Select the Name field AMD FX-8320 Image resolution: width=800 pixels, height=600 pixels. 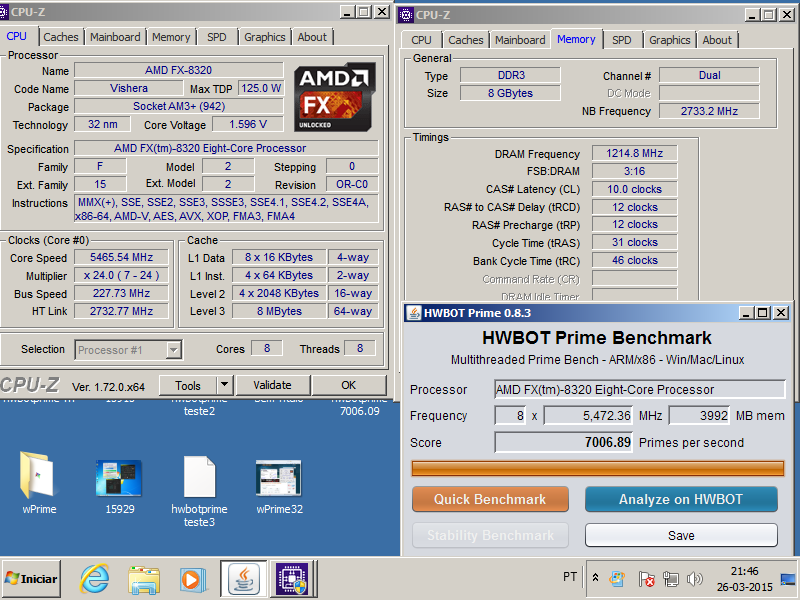(179, 70)
